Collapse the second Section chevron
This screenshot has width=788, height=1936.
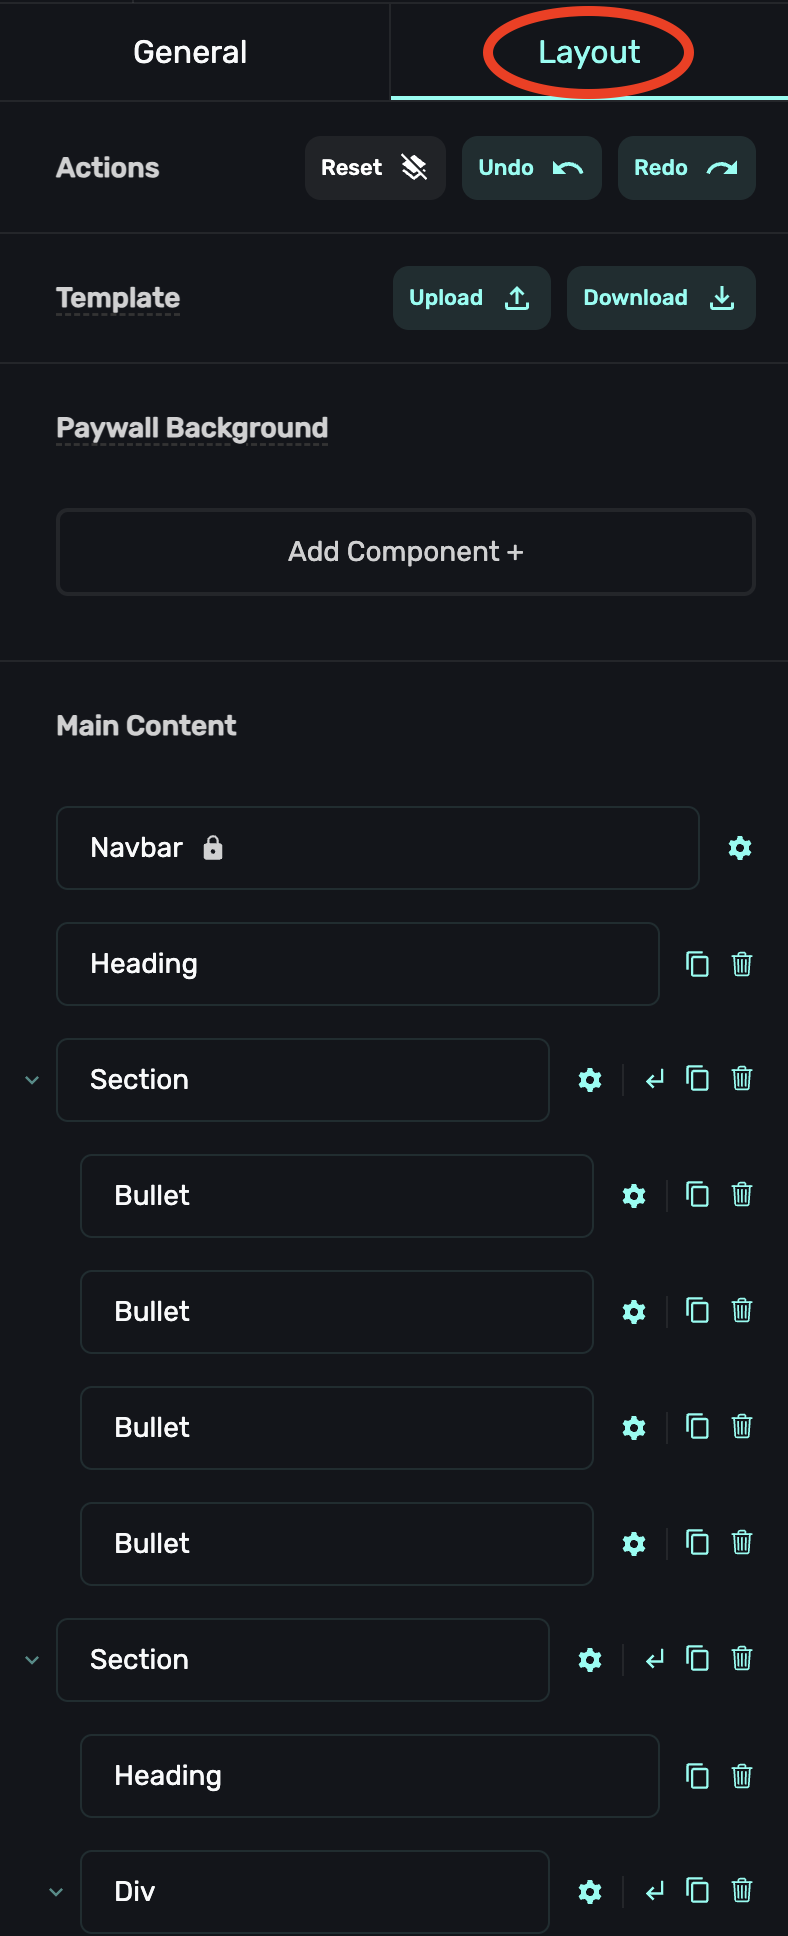32,1660
